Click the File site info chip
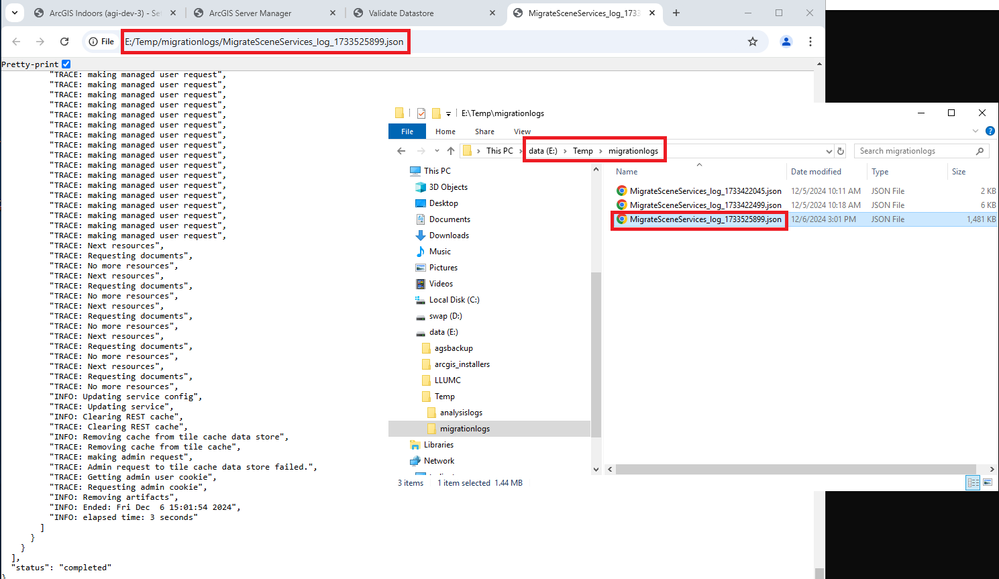The width and height of the screenshot is (999, 579). click(x=101, y=41)
